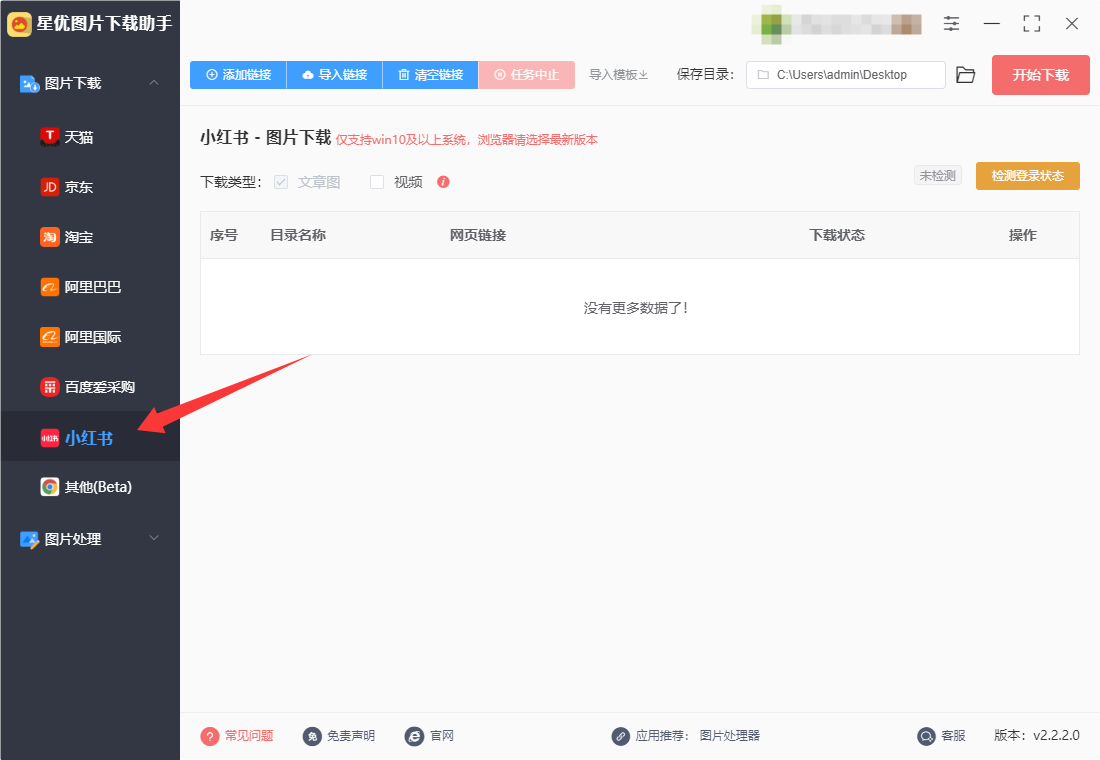Click the 京东 JD icon
The width and height of the screenshot is (1100, 760).
50,187
